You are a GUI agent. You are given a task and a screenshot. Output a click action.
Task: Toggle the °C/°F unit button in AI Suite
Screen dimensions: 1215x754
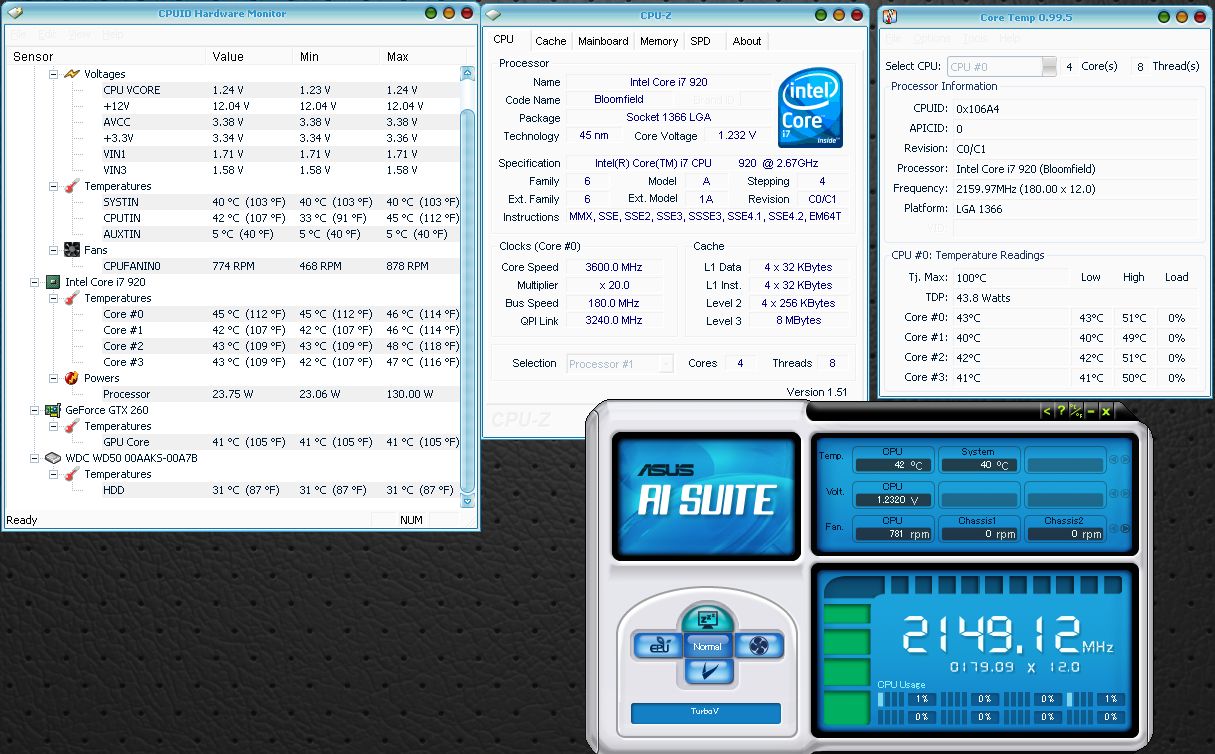1076,411
